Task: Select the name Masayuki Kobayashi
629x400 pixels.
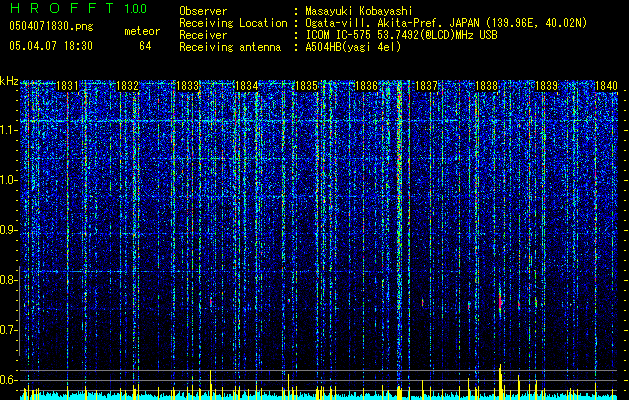Action: [x=359, y=11]
